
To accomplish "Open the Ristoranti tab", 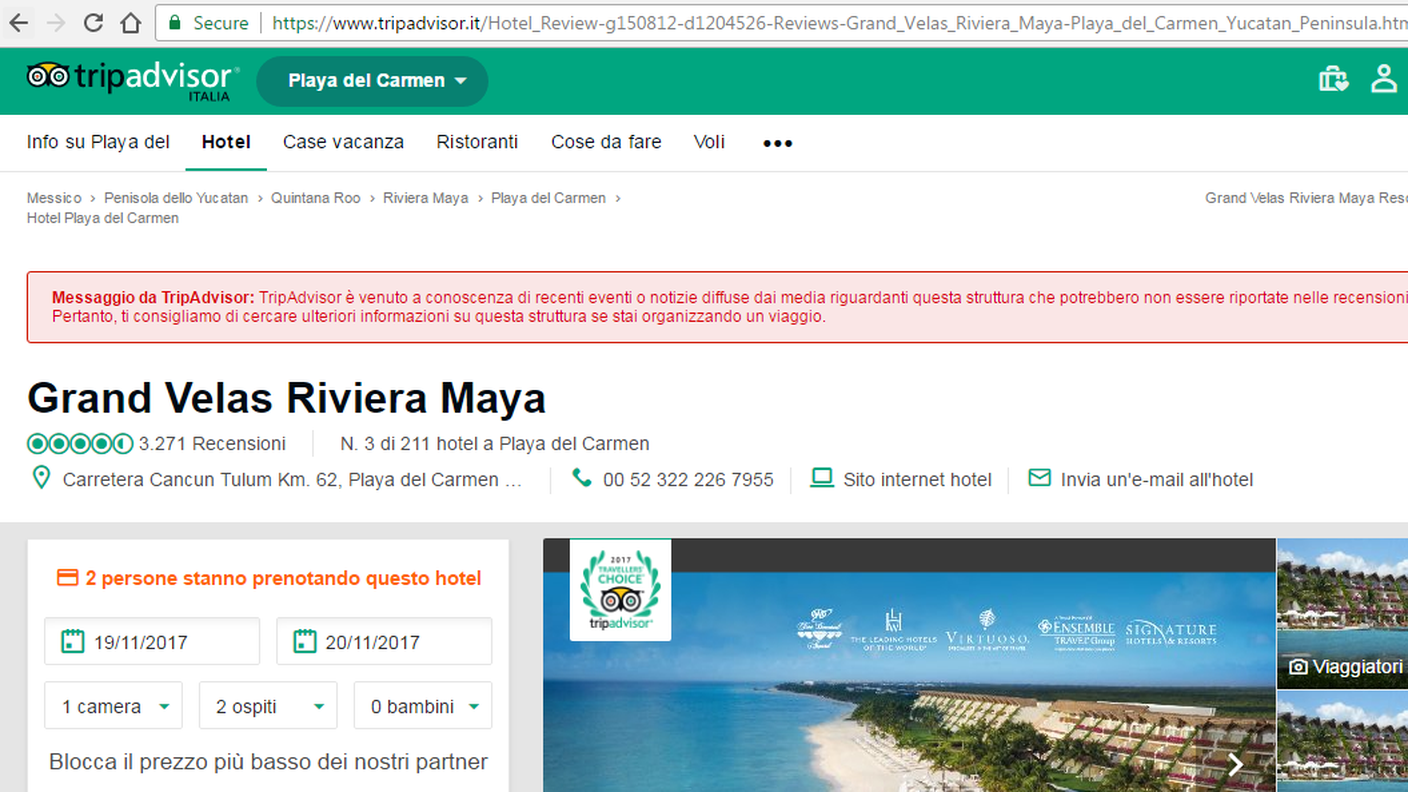I will click(x=477, y=142).
